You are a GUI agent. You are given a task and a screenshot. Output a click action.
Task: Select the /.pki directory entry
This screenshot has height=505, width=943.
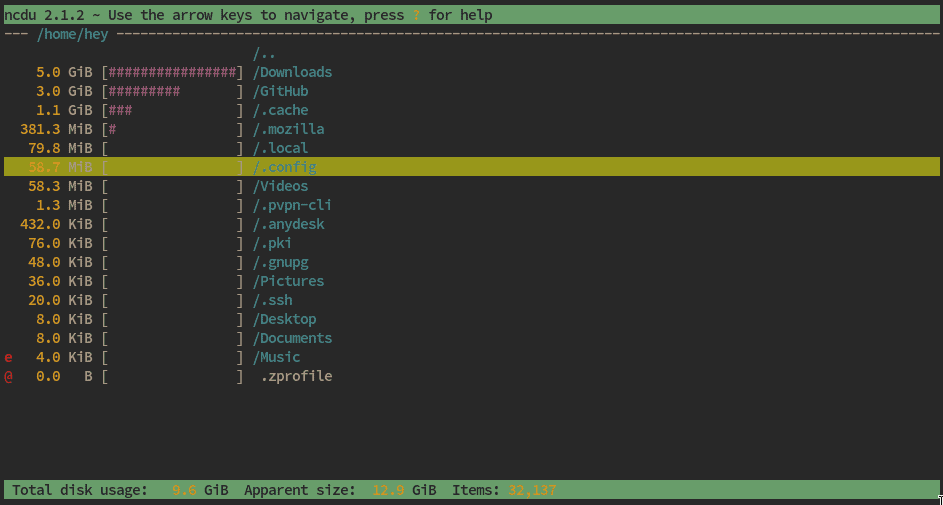272,243
